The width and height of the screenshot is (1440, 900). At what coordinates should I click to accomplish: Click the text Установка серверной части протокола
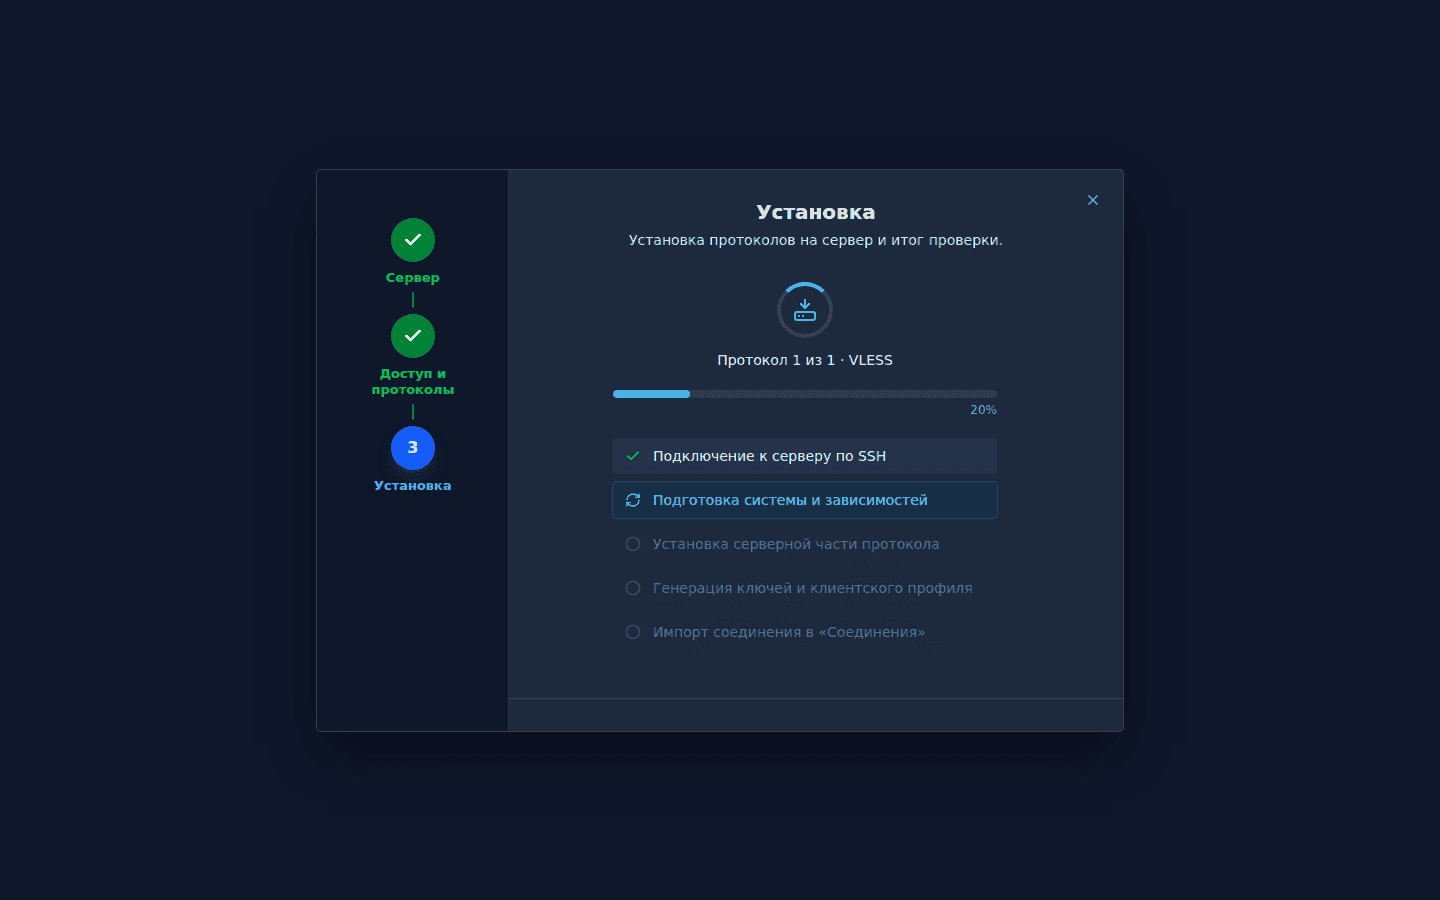[796, 544]
